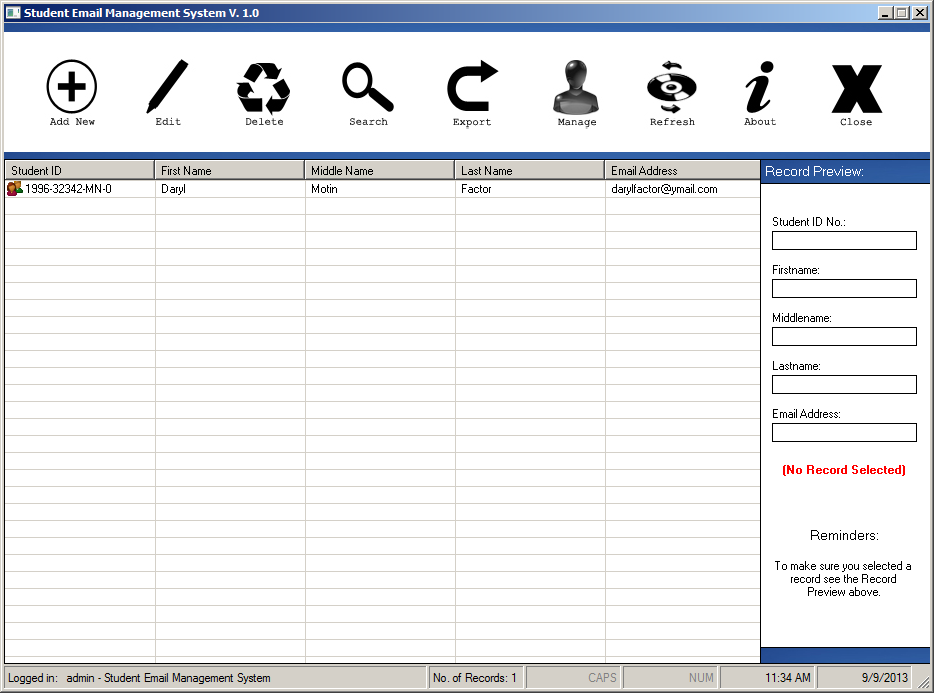
Task: Sort by Last Name column header
Action: [530, 170]
